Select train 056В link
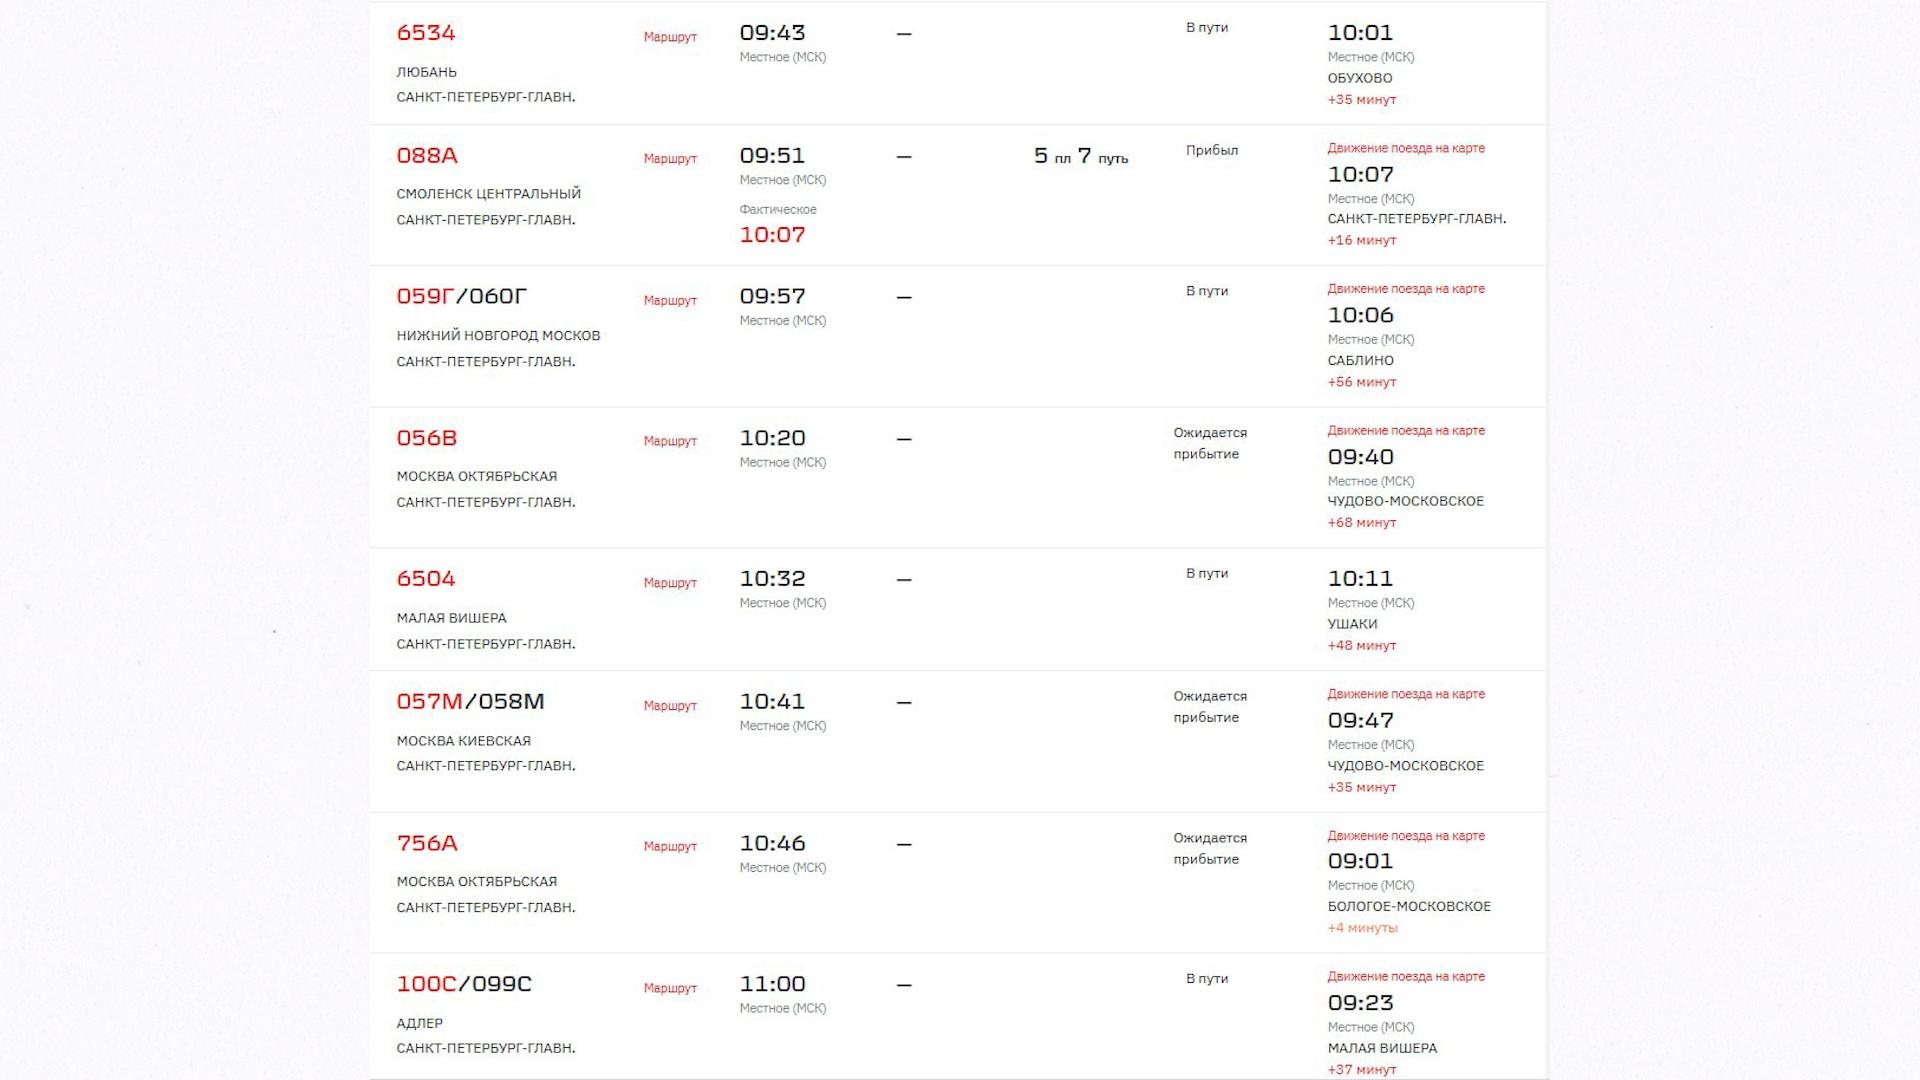Screen dimensions: 1920x1080 (427, 439)
